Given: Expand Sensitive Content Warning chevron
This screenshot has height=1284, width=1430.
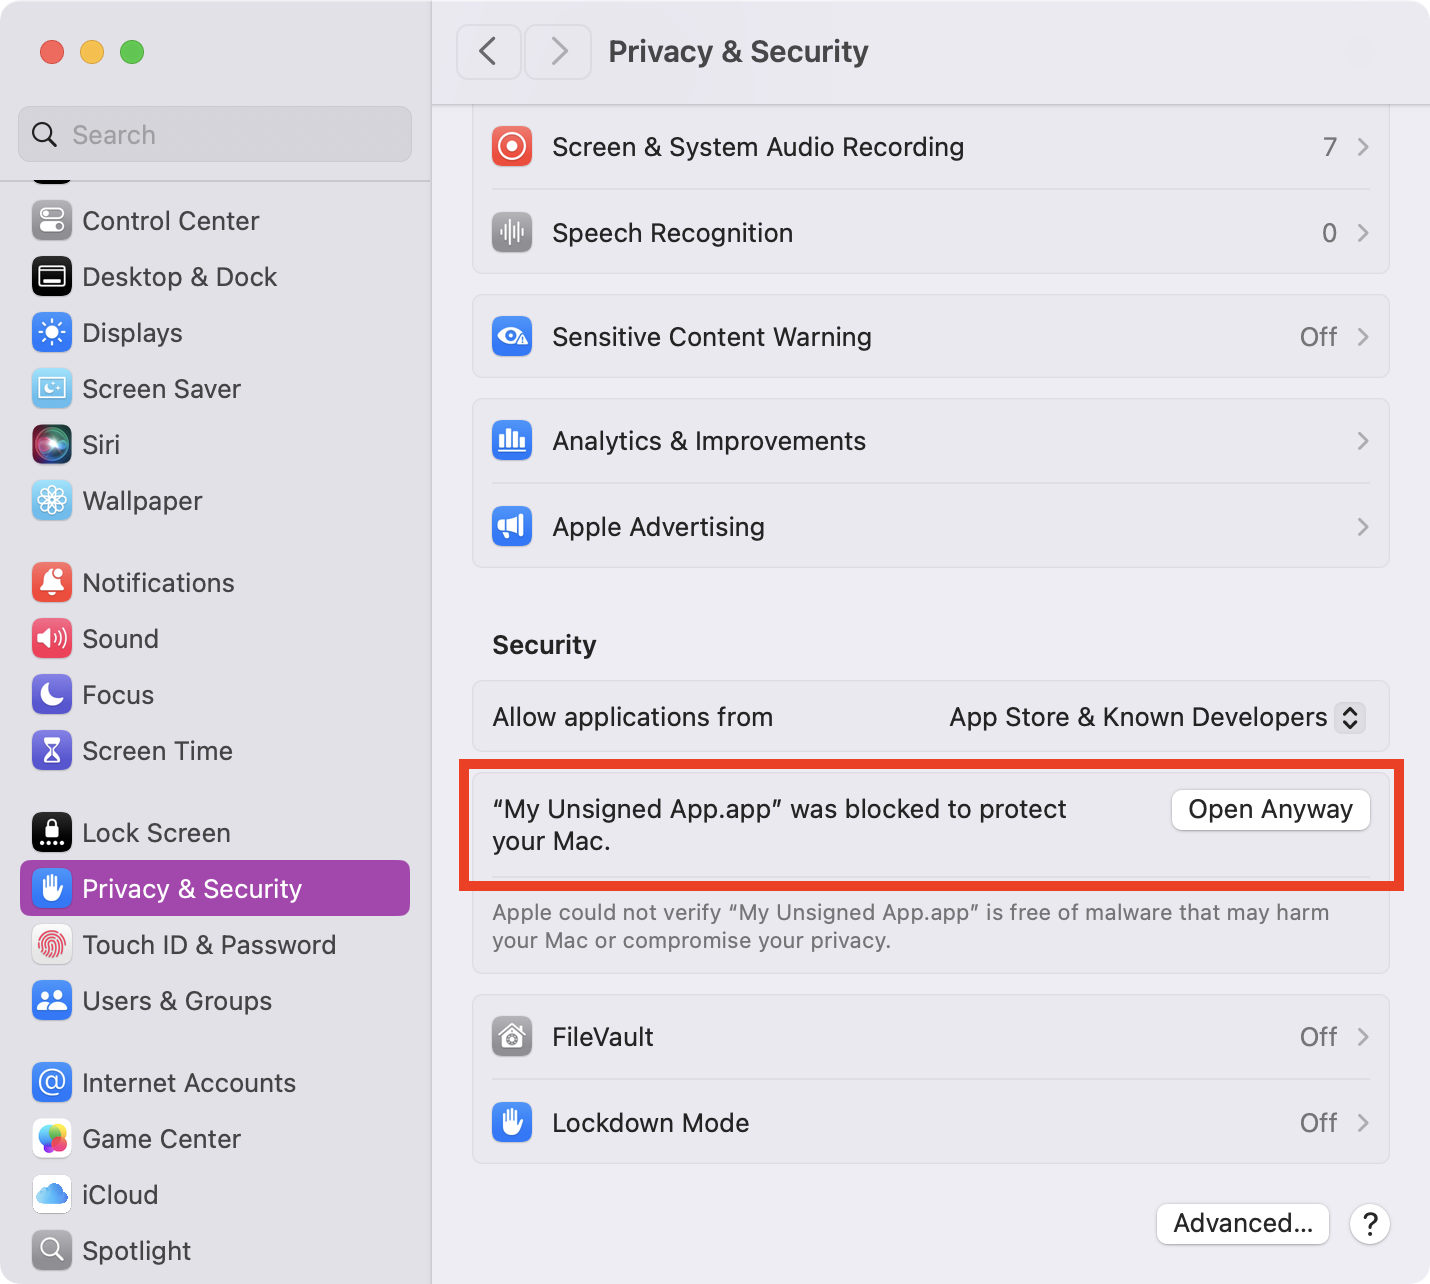Looking at the screenshot, I should pyautogui.click(x=1363, y=337).
